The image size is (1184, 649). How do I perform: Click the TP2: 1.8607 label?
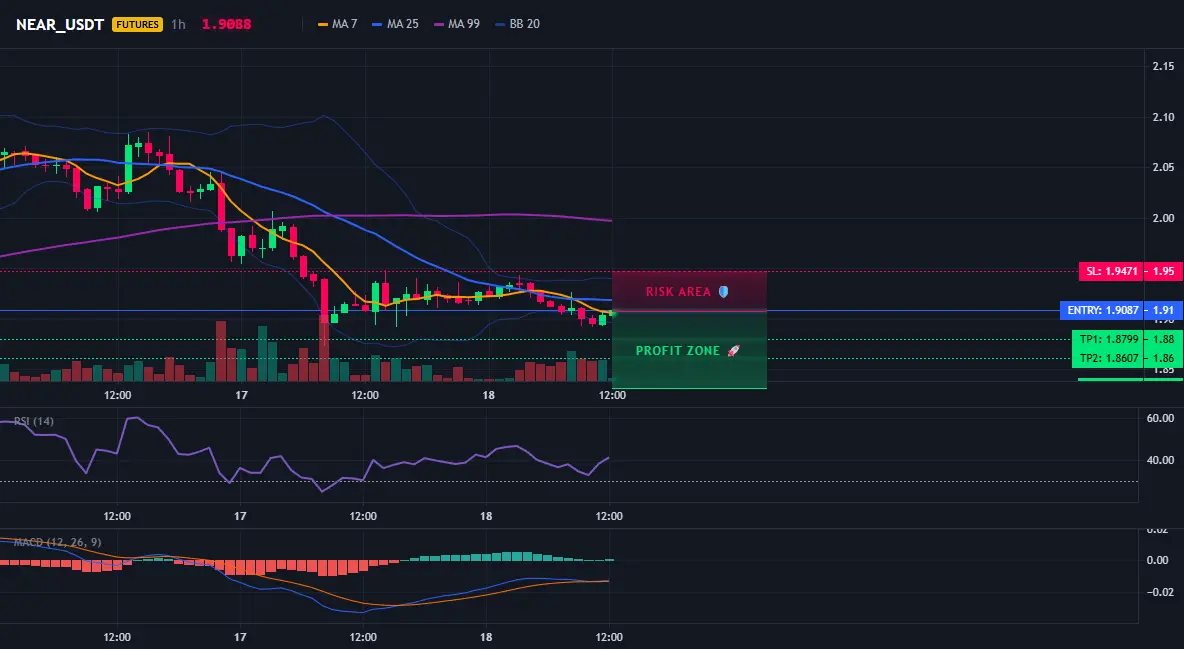point(1108,358)
